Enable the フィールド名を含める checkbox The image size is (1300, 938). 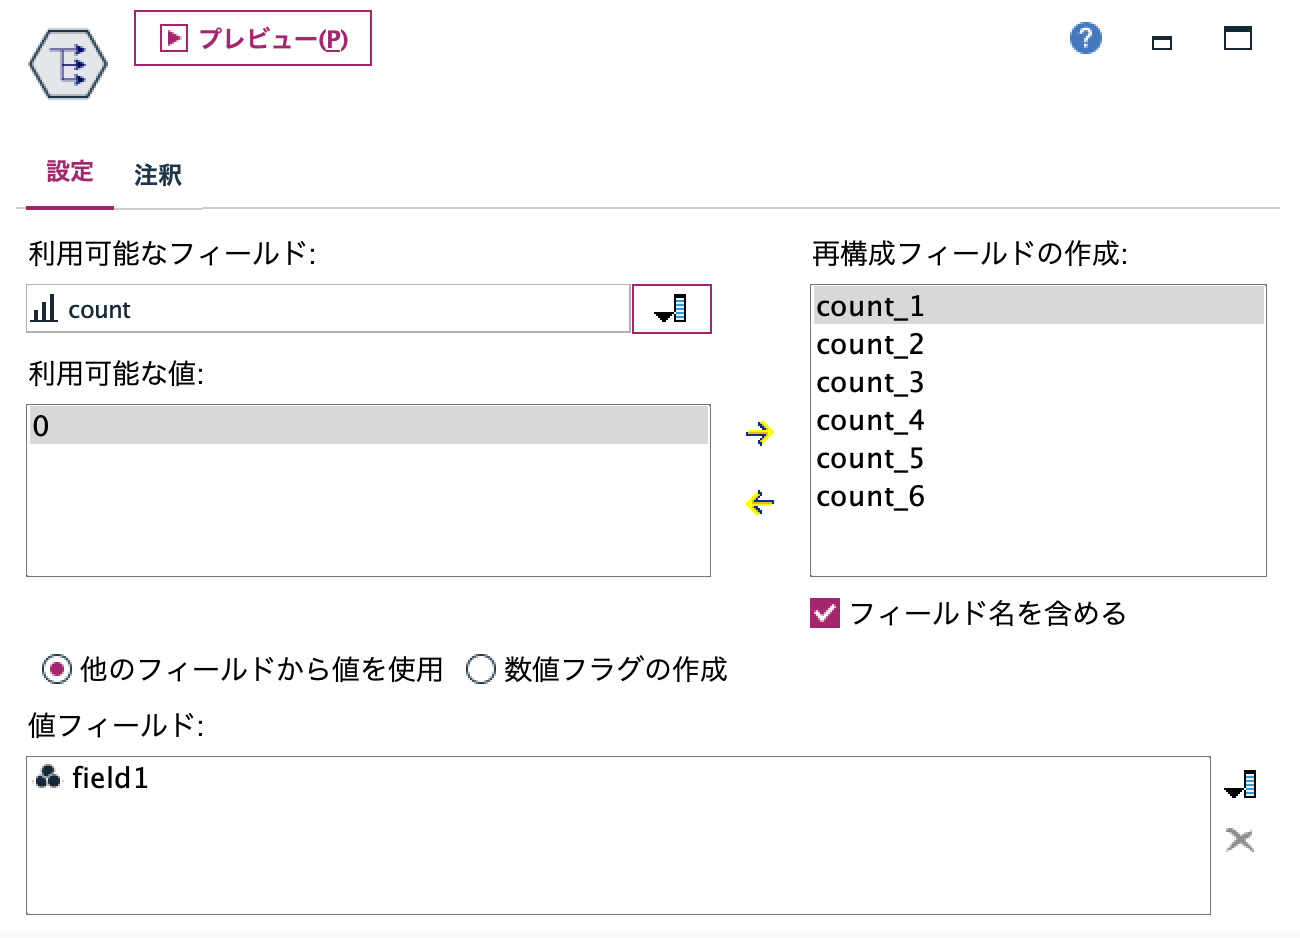(823, 615)
